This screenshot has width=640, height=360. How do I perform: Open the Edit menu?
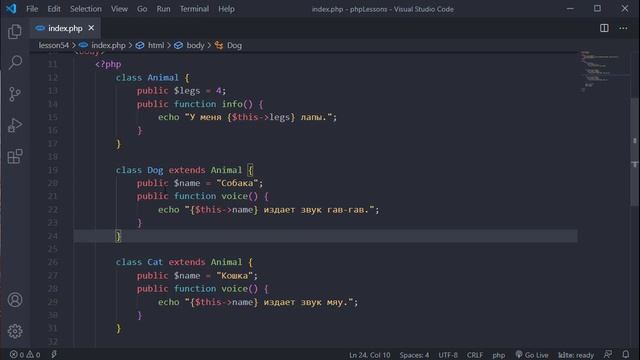coord(54,9)
